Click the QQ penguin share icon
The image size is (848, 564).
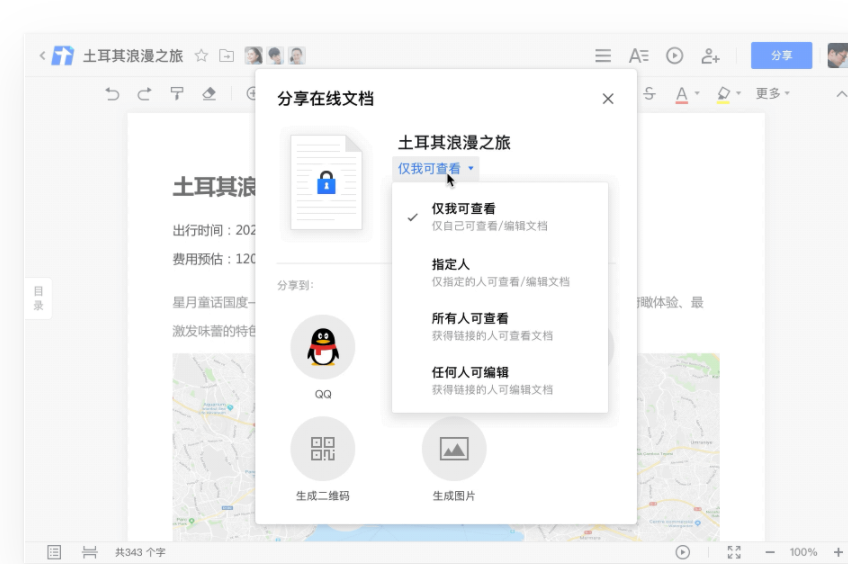[x=322, y=347]
